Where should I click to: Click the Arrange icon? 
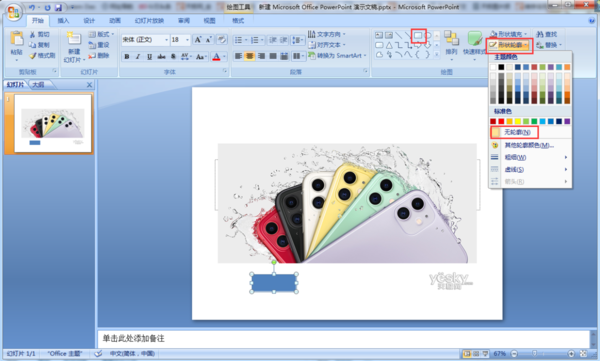[x=452, y=43]
